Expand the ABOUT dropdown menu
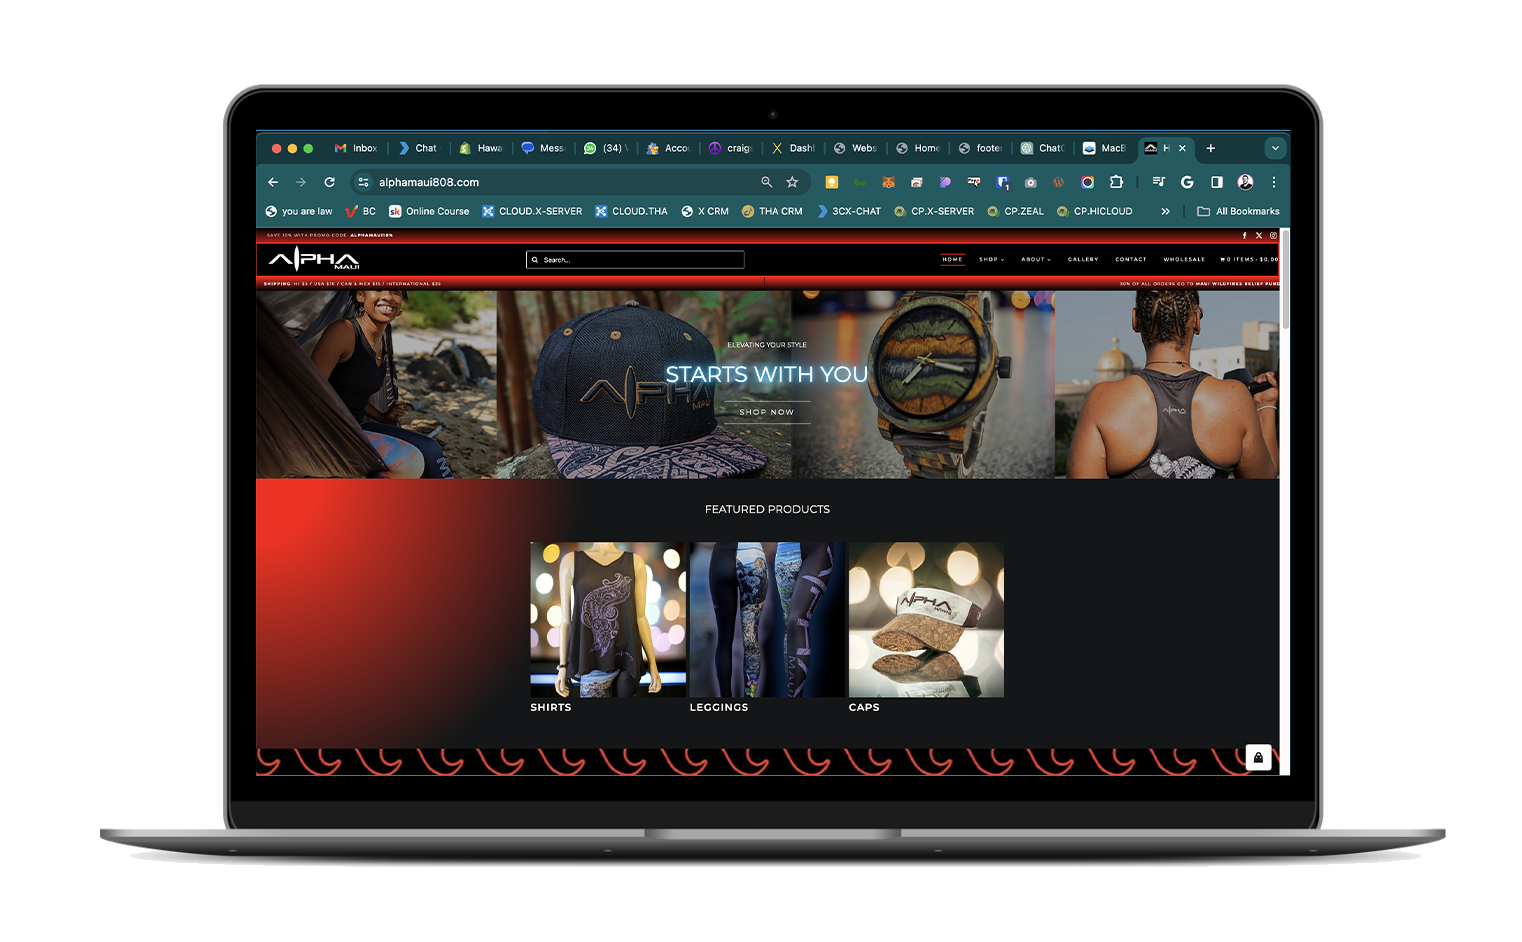The width and height of the screenshot is (1522, 942). pyautogui.click(x=1035, y=259)
